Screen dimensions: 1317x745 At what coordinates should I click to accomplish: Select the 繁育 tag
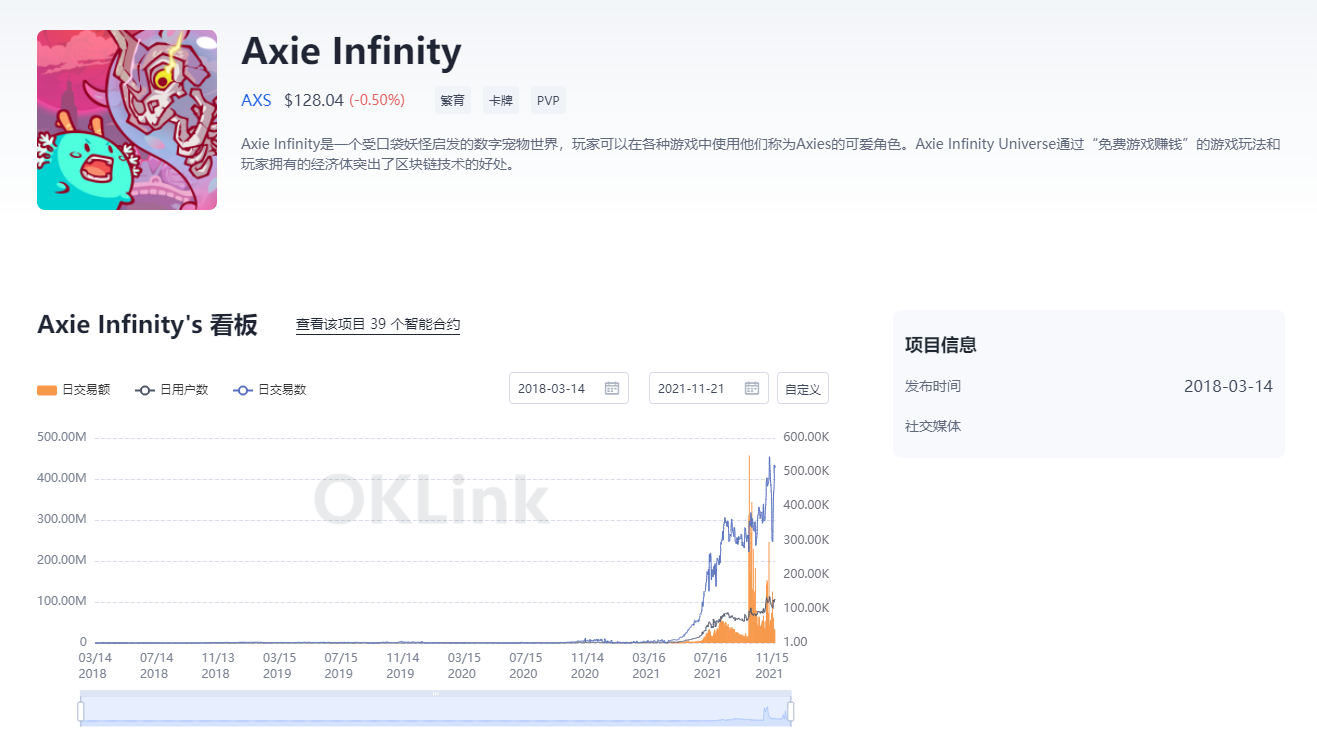pyautogui.click(x=452, y=100)
